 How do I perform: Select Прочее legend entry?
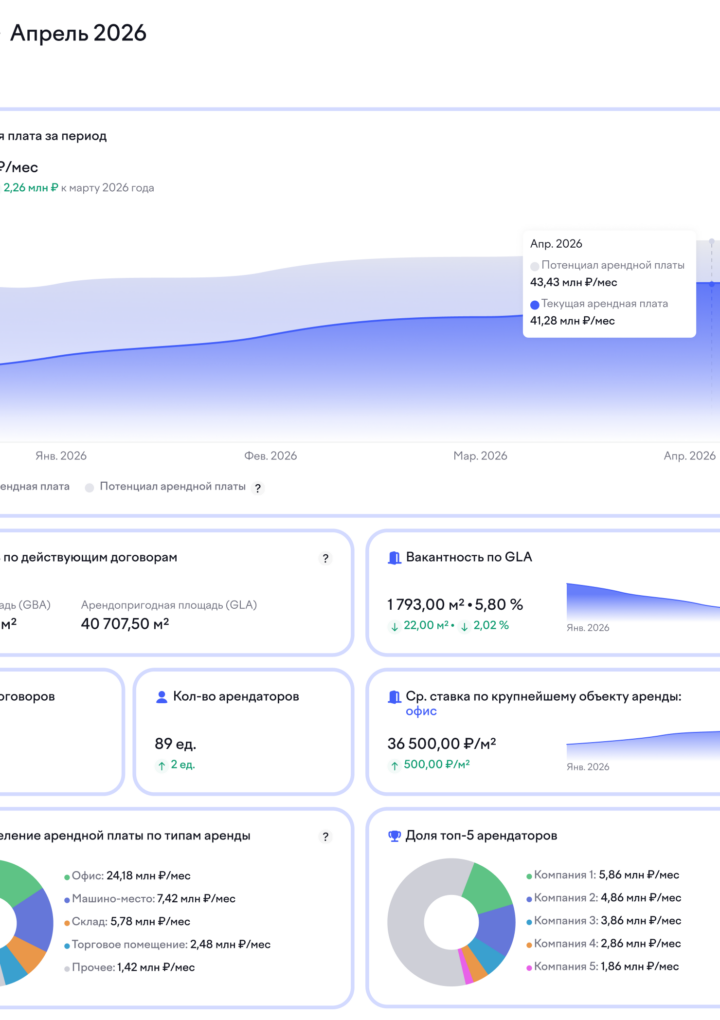[x=129, y=967]
